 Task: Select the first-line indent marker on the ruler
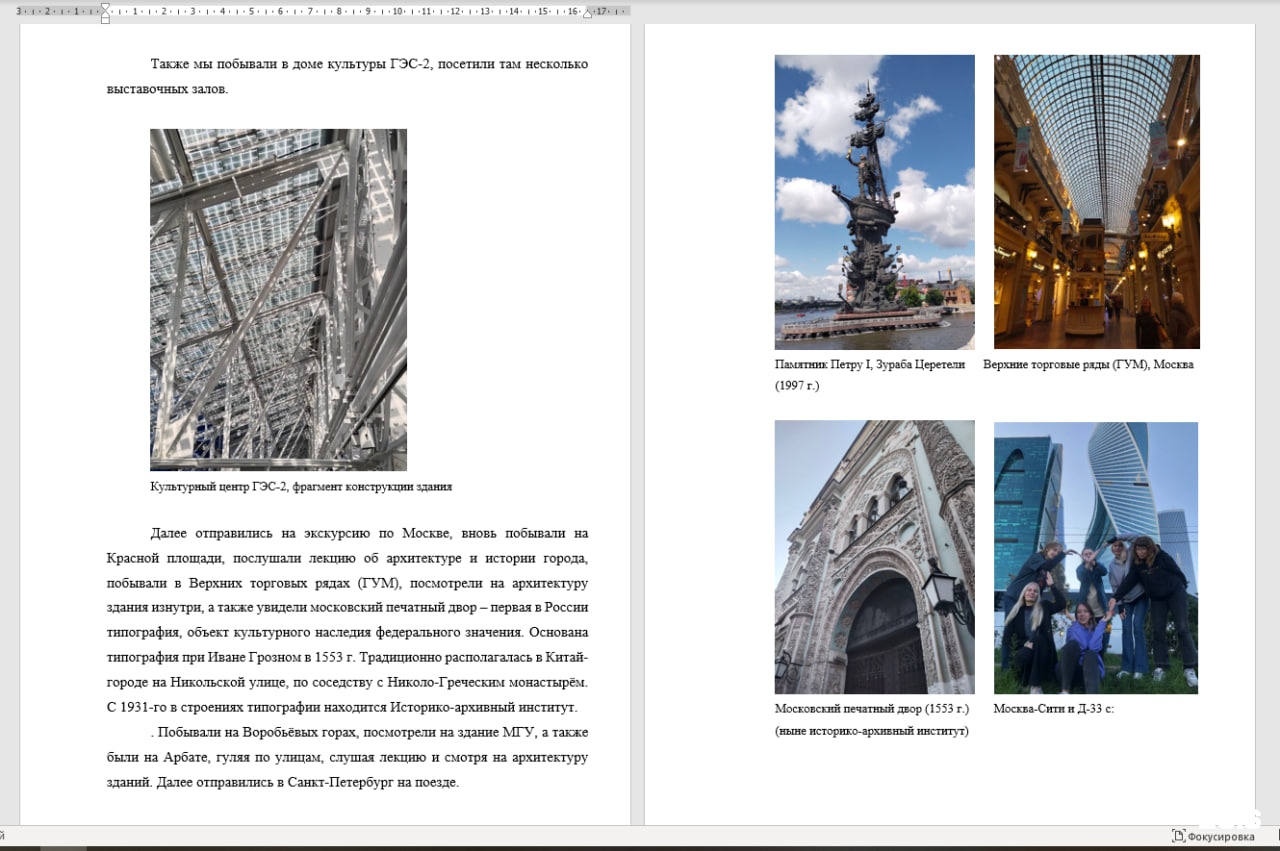point(105,6)
